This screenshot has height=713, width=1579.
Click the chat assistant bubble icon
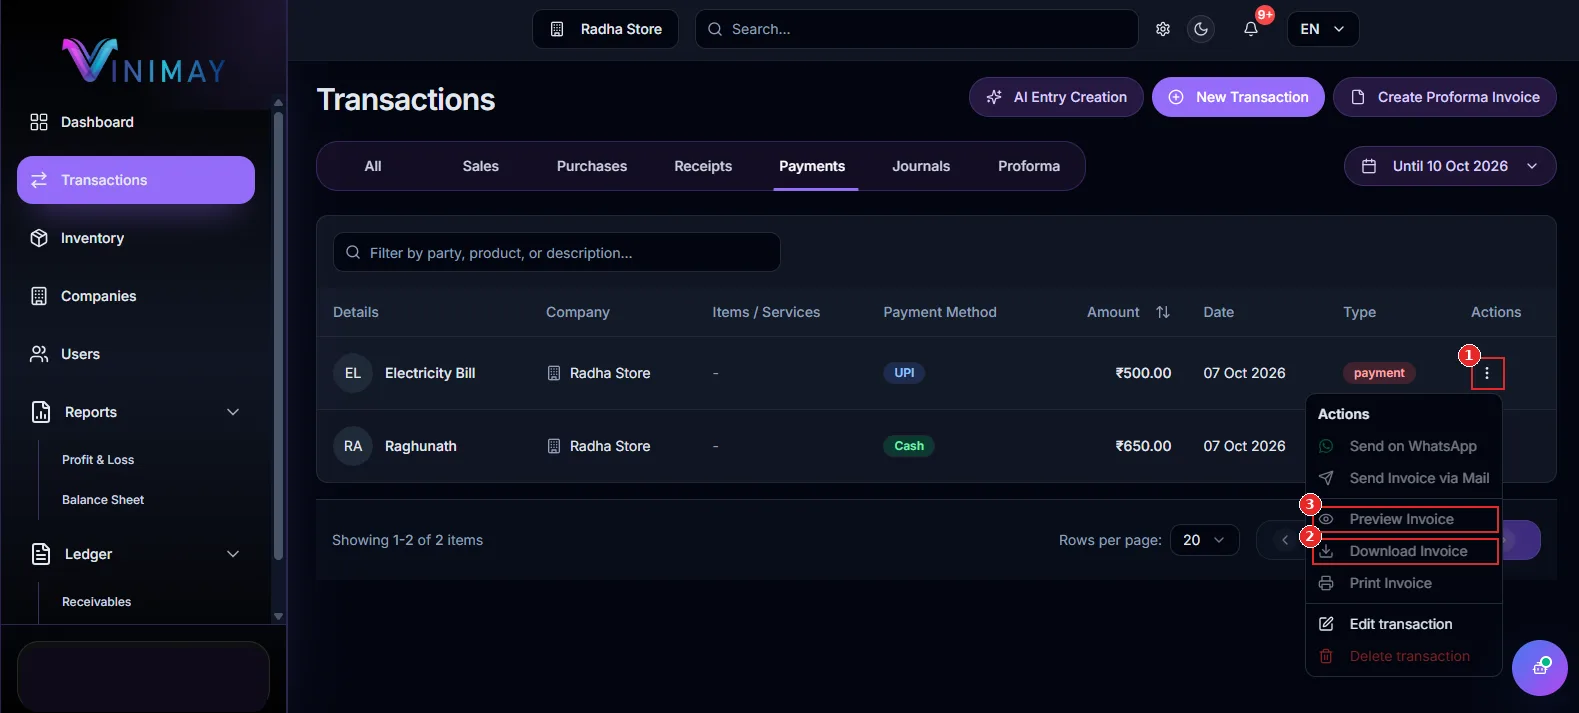[1540, 668]
